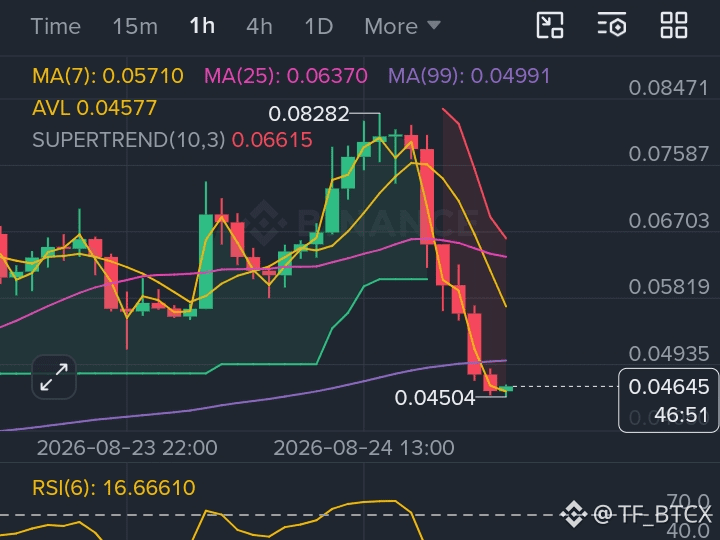The width and height of the screenshot is (720, 540).
Task: Click the RSI(6): 16.66610 label
Action: tap(114, 488)
